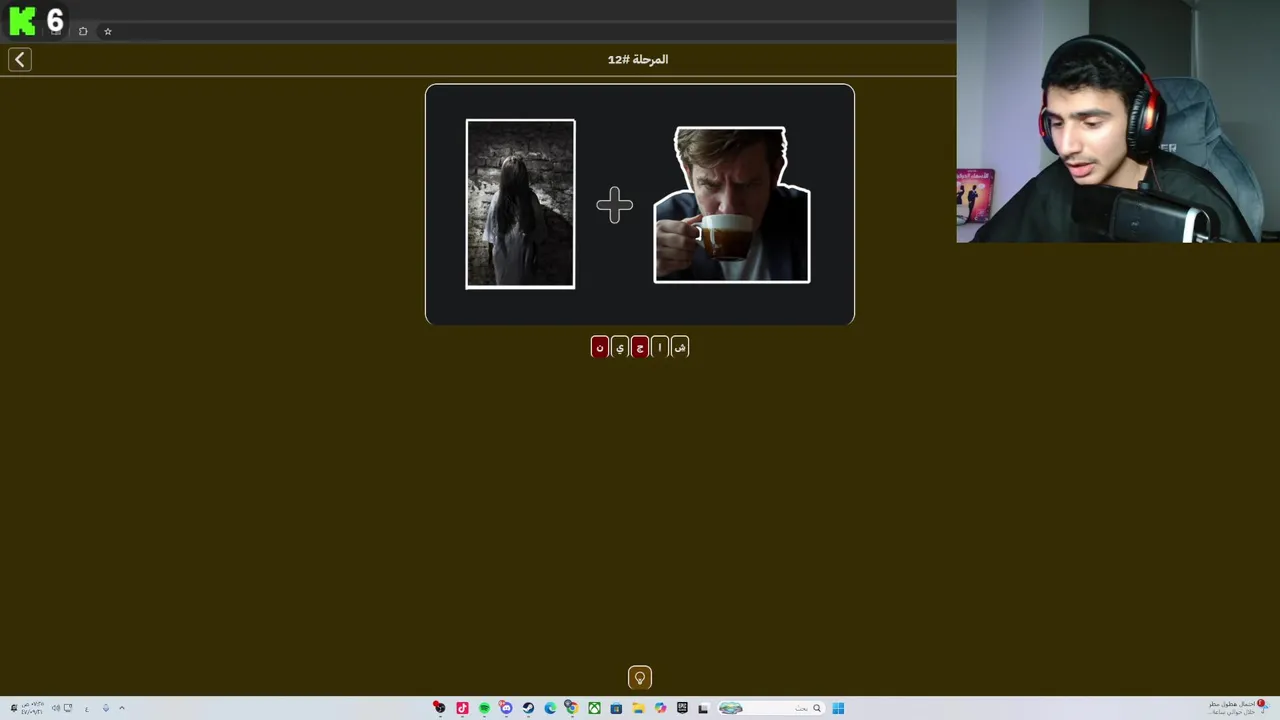Open File Explorer from taskbar
1280x720 pixels.
point(638,708)
